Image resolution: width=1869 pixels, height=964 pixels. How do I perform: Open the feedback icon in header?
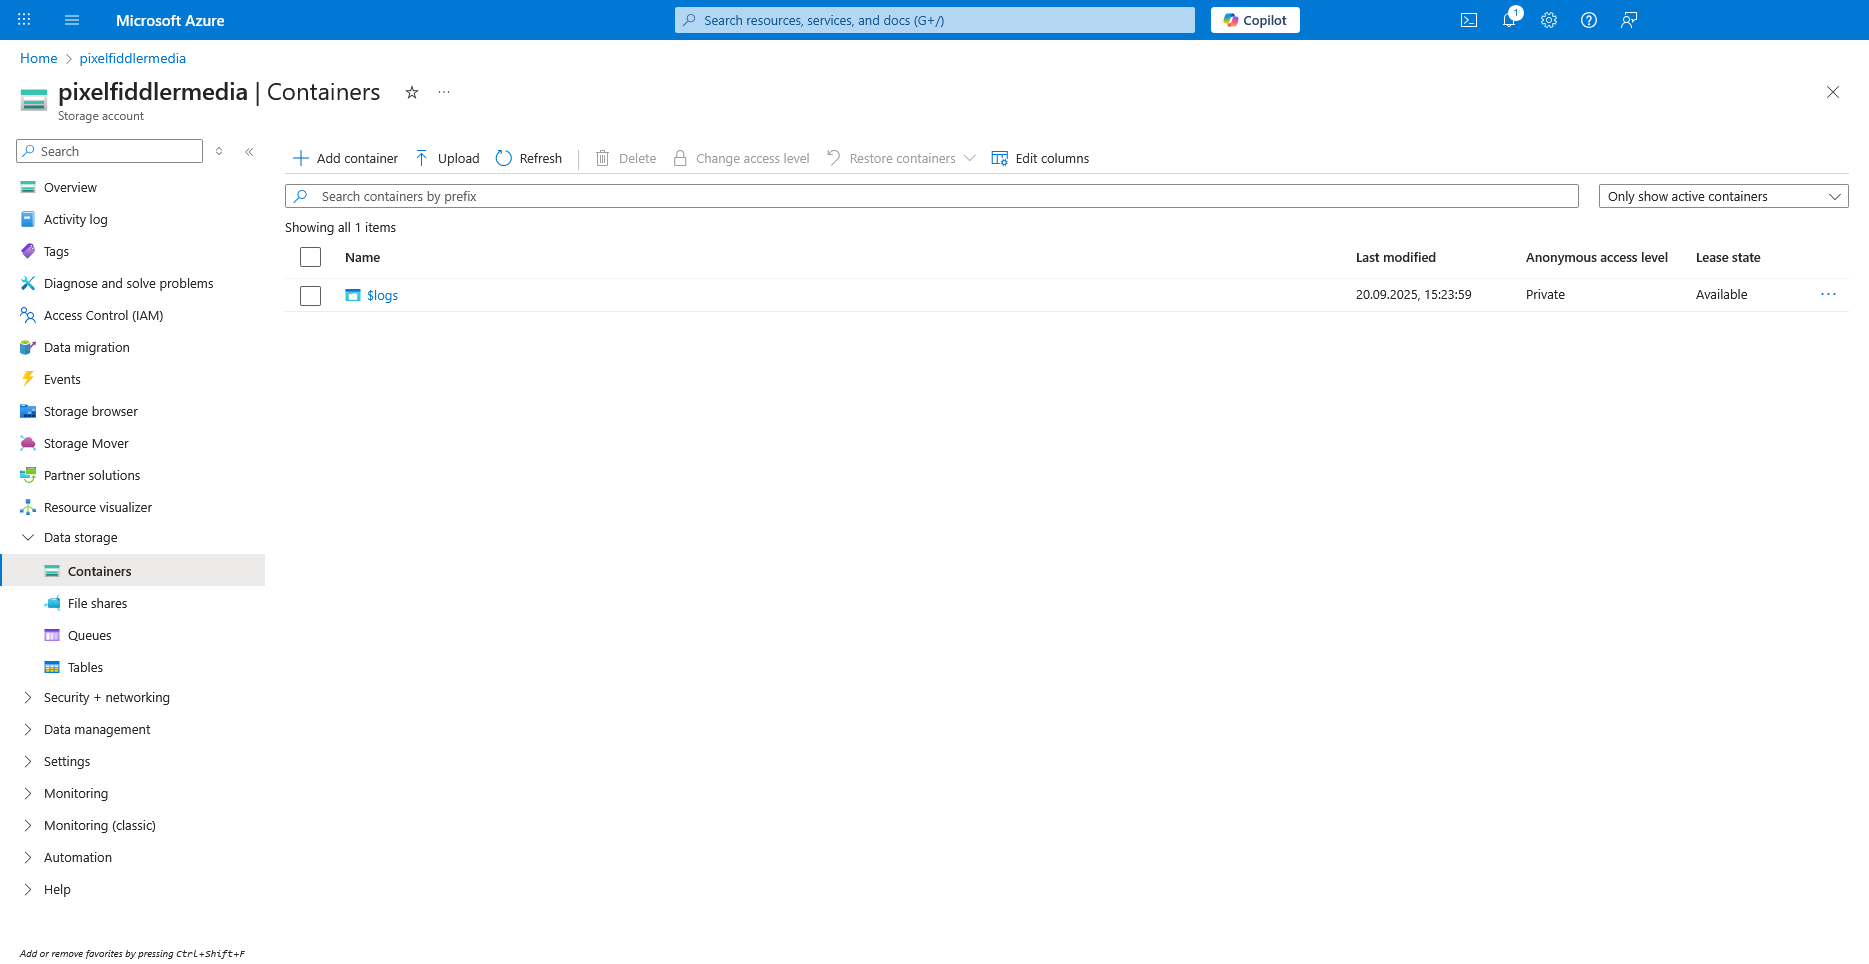coord(1629,20)
